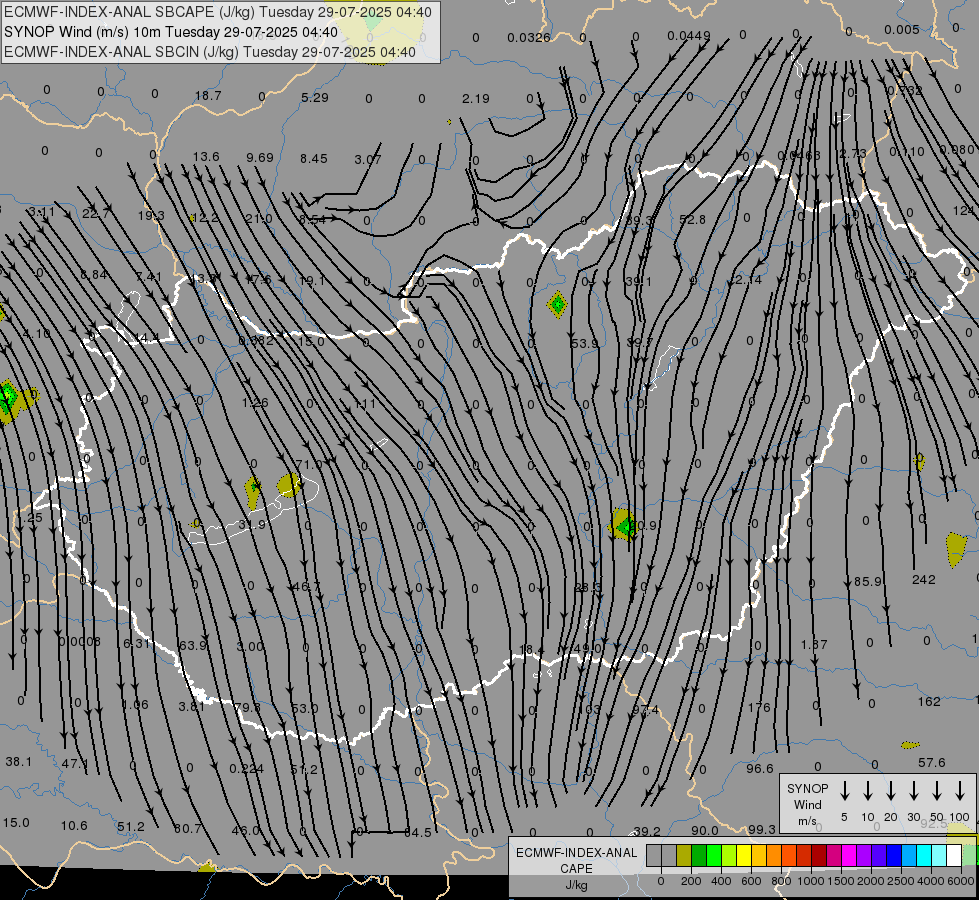Click the map value 10.6
This screenshot has height=900, width=979.
tap(74, 825)
